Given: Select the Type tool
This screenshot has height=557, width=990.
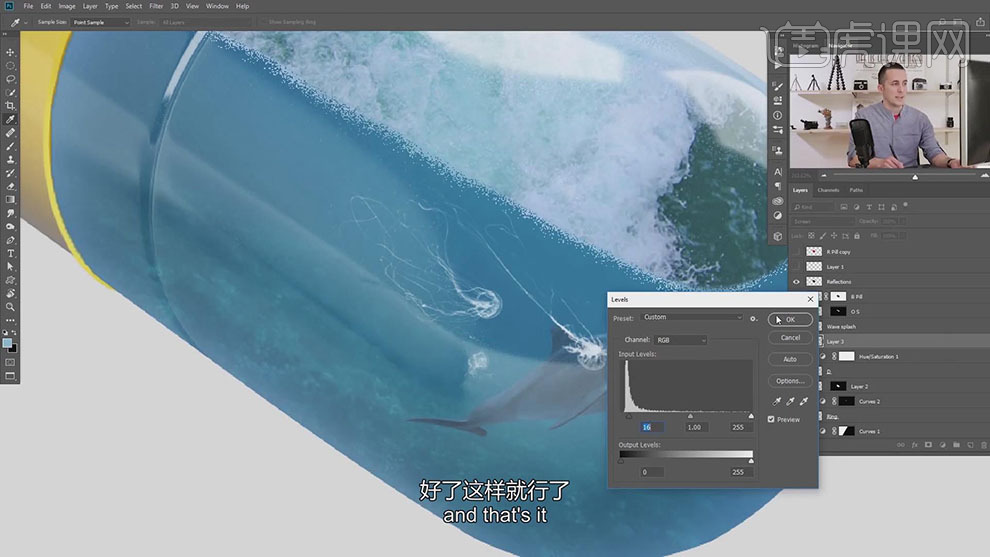Looking at the screenshot, I should coord(11,254).
